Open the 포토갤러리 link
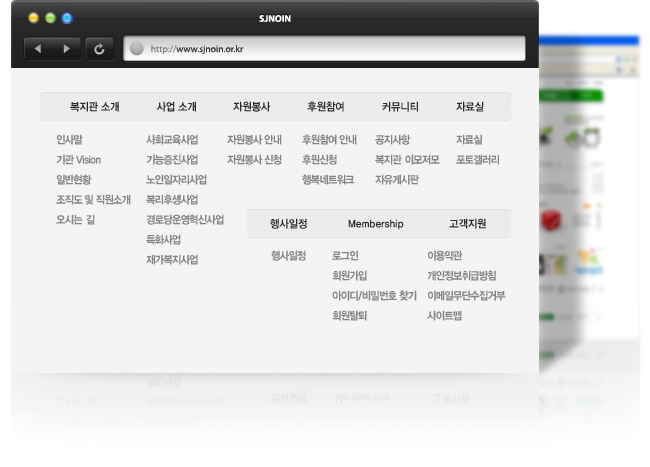The height and width of the screenshot is (467, 650). tap(478, 160)
